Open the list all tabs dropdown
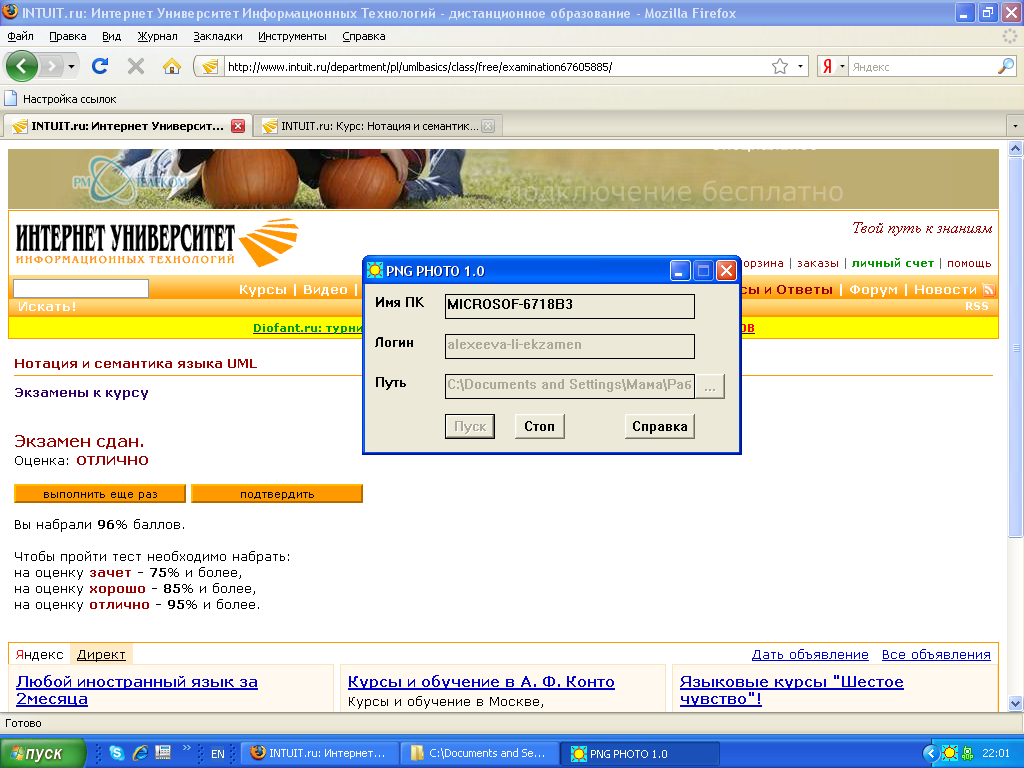1024x768 pixels. coord(1015,125)
